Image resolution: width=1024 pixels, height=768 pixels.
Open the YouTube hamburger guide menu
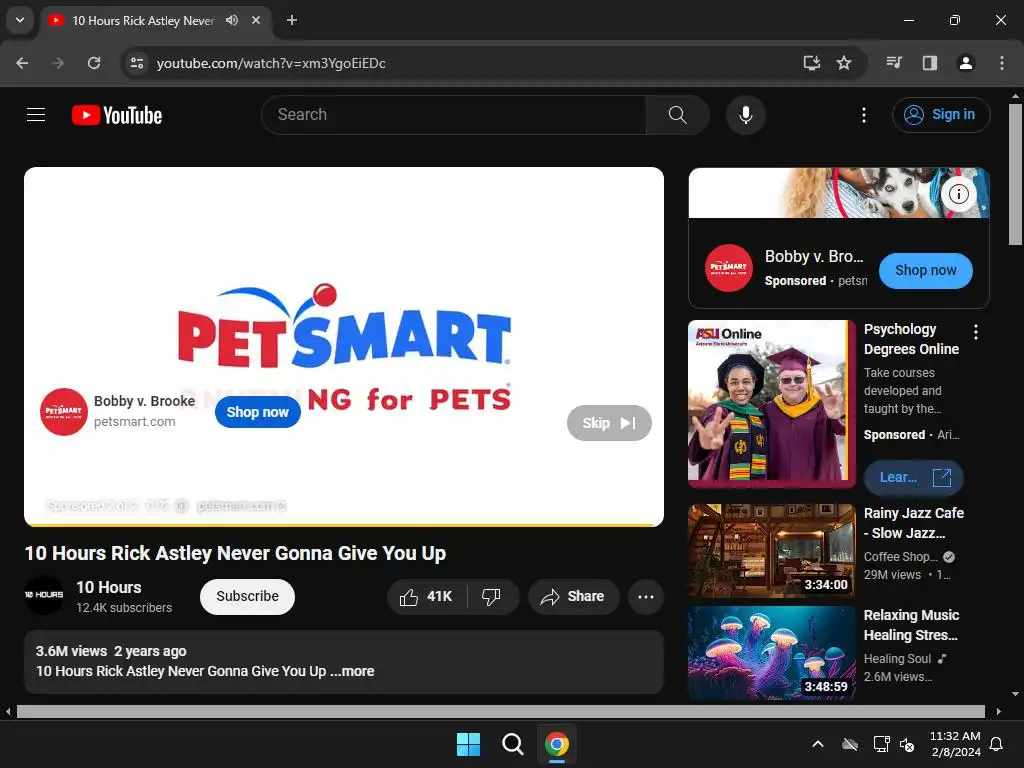click(36, 115)
